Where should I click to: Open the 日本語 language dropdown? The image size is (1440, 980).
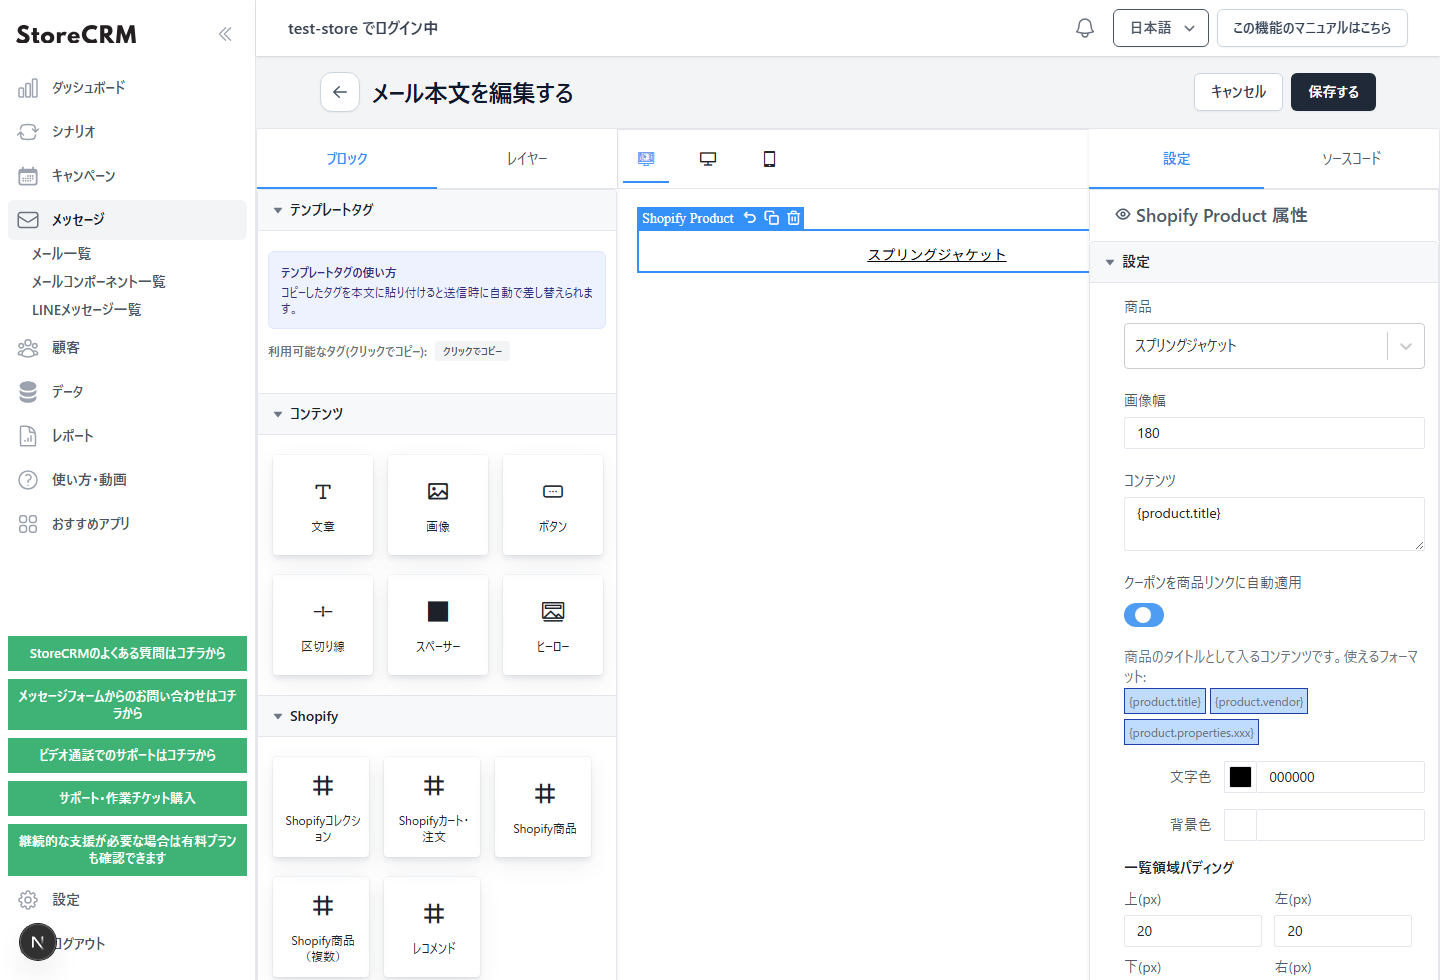click(1161, 28)
